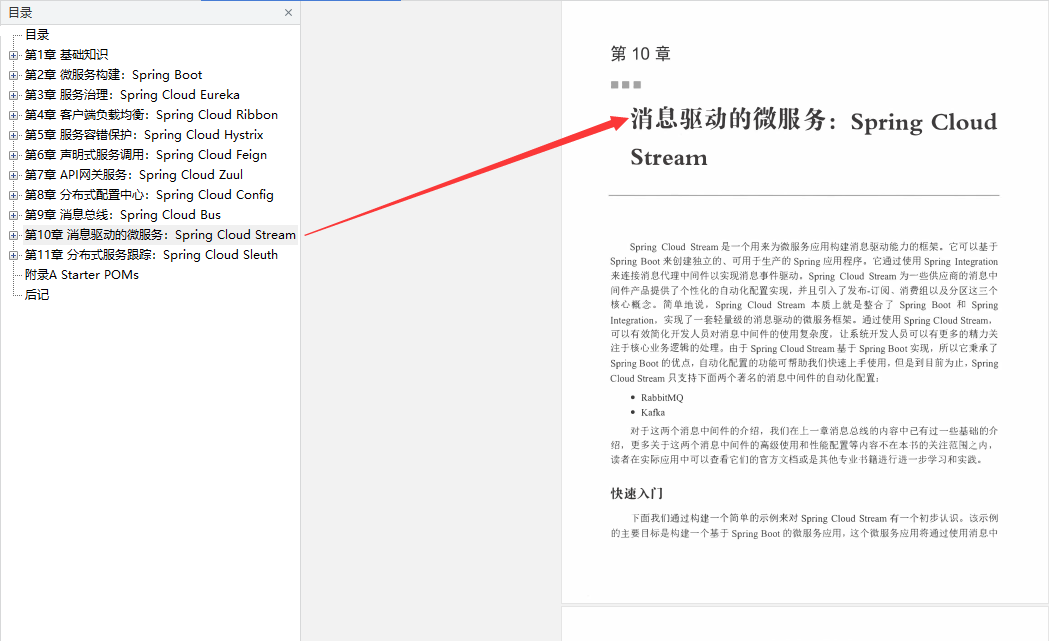Open 第11章 分布式服务跟踪: Spring Cloud Sleuth
The image size is (1049, 641).
click(151, 255)
